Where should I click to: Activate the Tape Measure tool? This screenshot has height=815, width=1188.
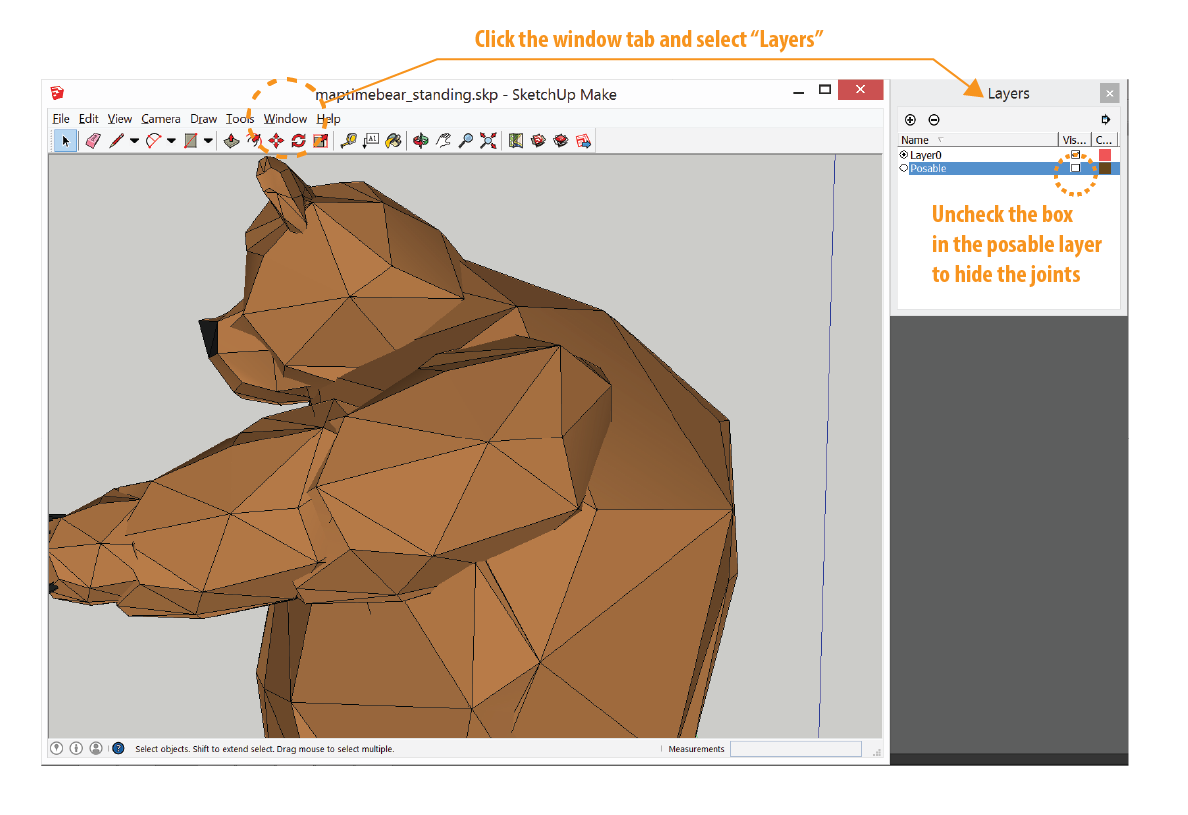[x=349, y=141]
